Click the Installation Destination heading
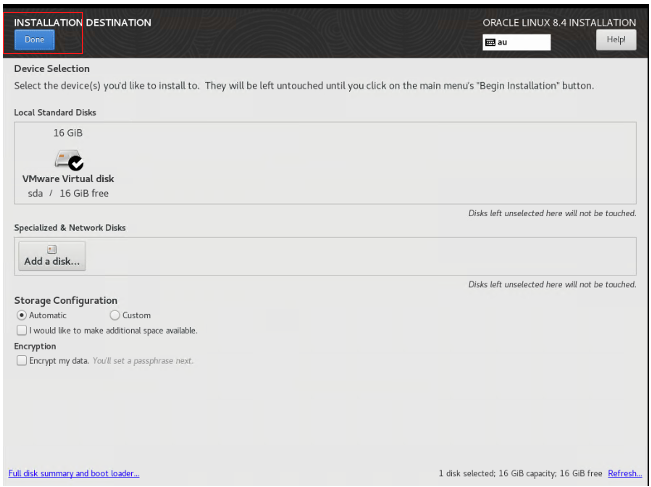Screen dimensions: 651x487 point(82,22)
